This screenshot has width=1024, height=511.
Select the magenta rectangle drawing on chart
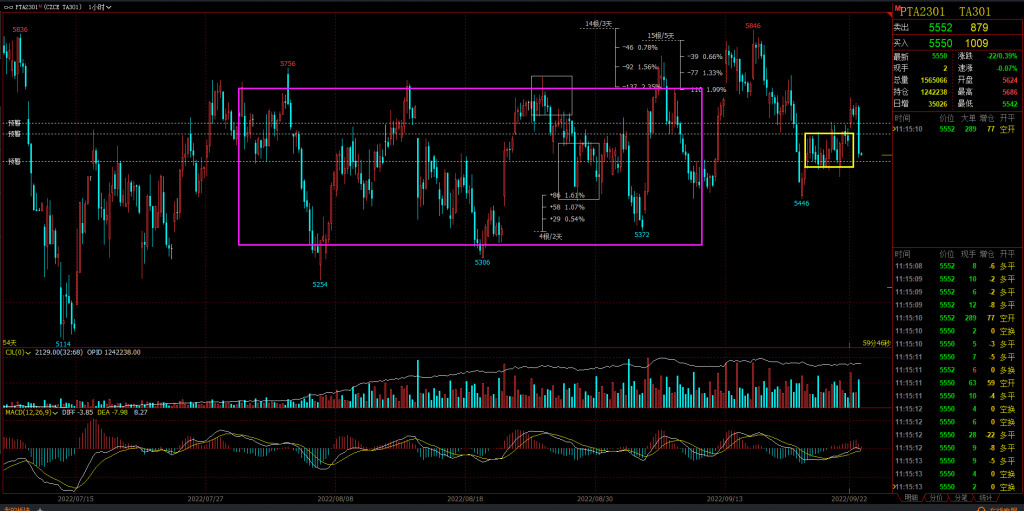(x=239, y=170)
